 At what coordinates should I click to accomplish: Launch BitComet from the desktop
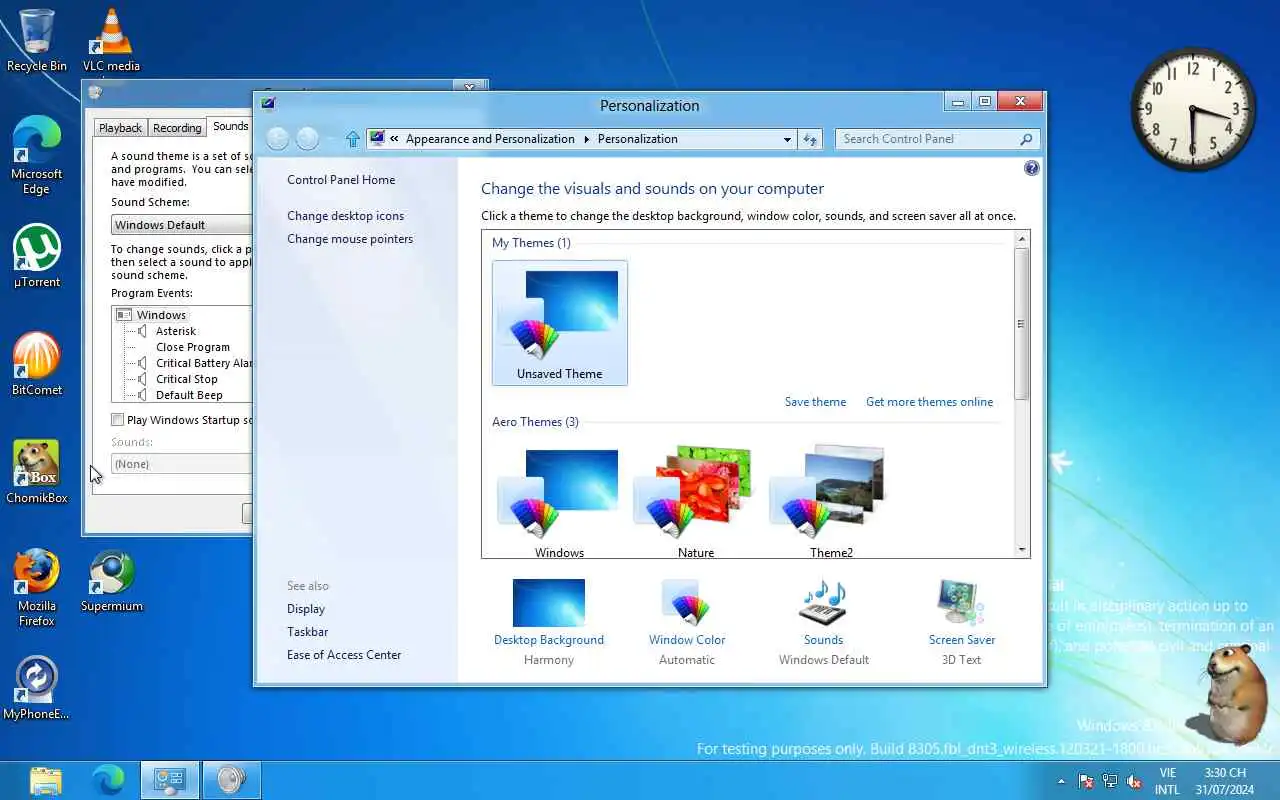tap(37, 364)
